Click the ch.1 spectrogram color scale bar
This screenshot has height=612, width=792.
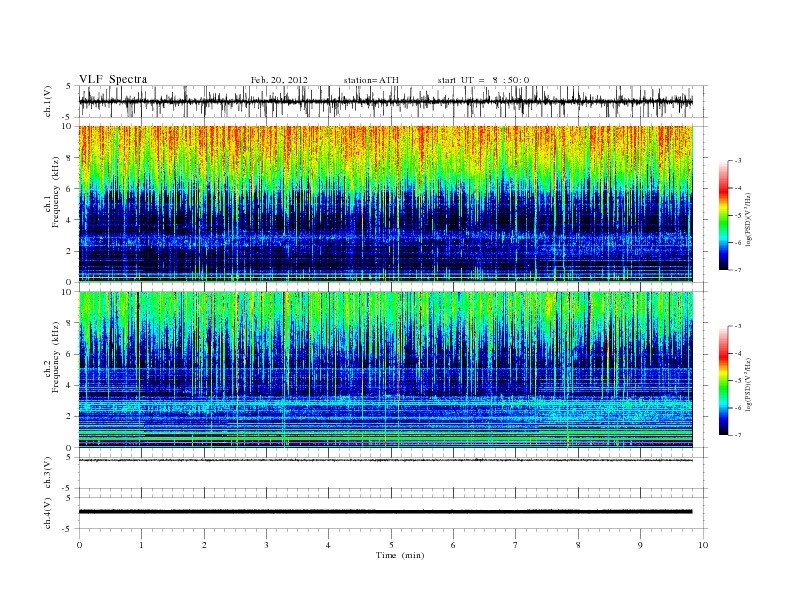click(x=723, y=215)
